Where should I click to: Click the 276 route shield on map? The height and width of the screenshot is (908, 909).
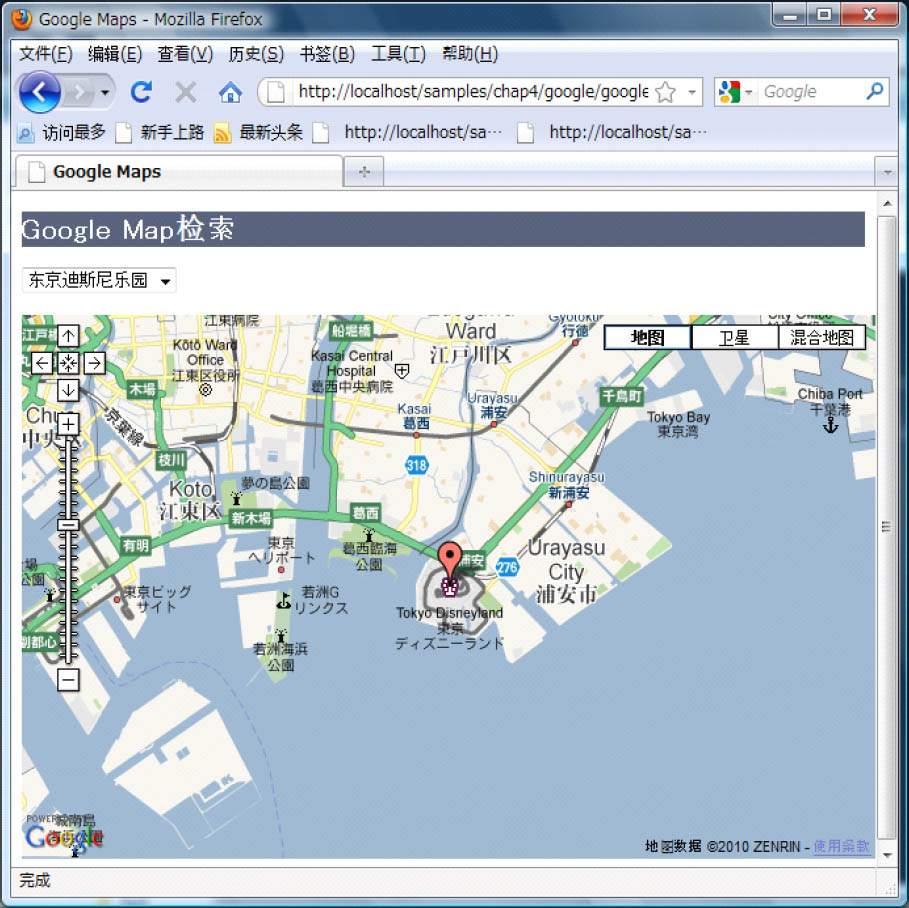507,567
